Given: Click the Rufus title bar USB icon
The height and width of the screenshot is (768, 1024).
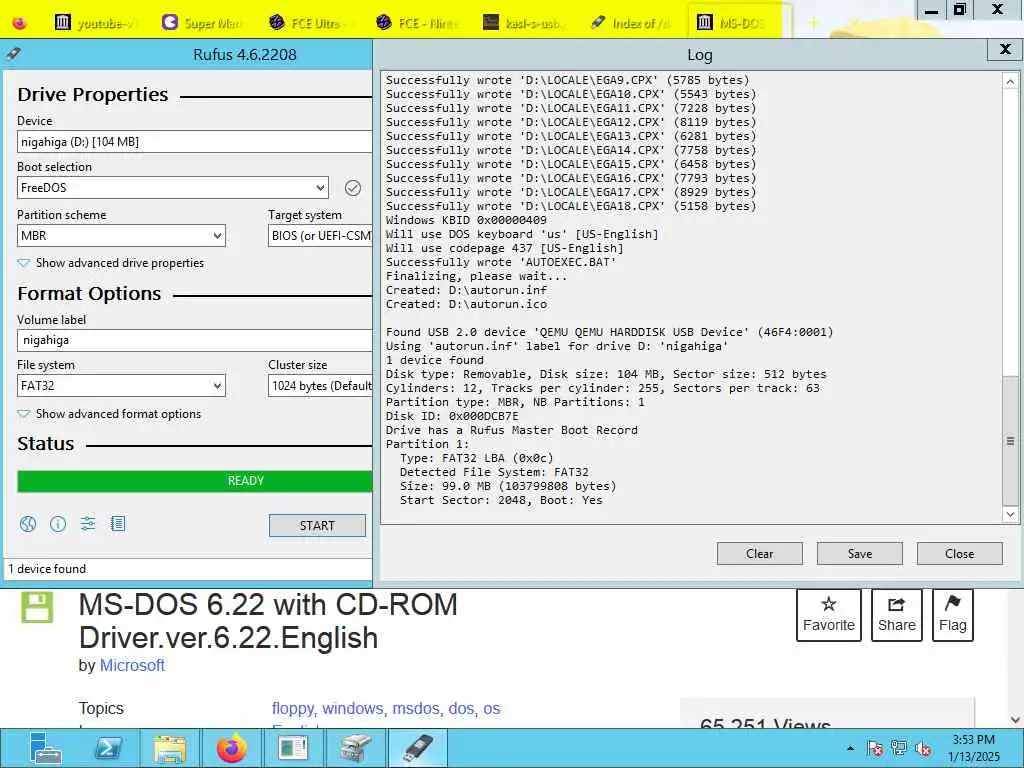Looking at the screenshot, I should pyautogui.click(x=13, y=54).
